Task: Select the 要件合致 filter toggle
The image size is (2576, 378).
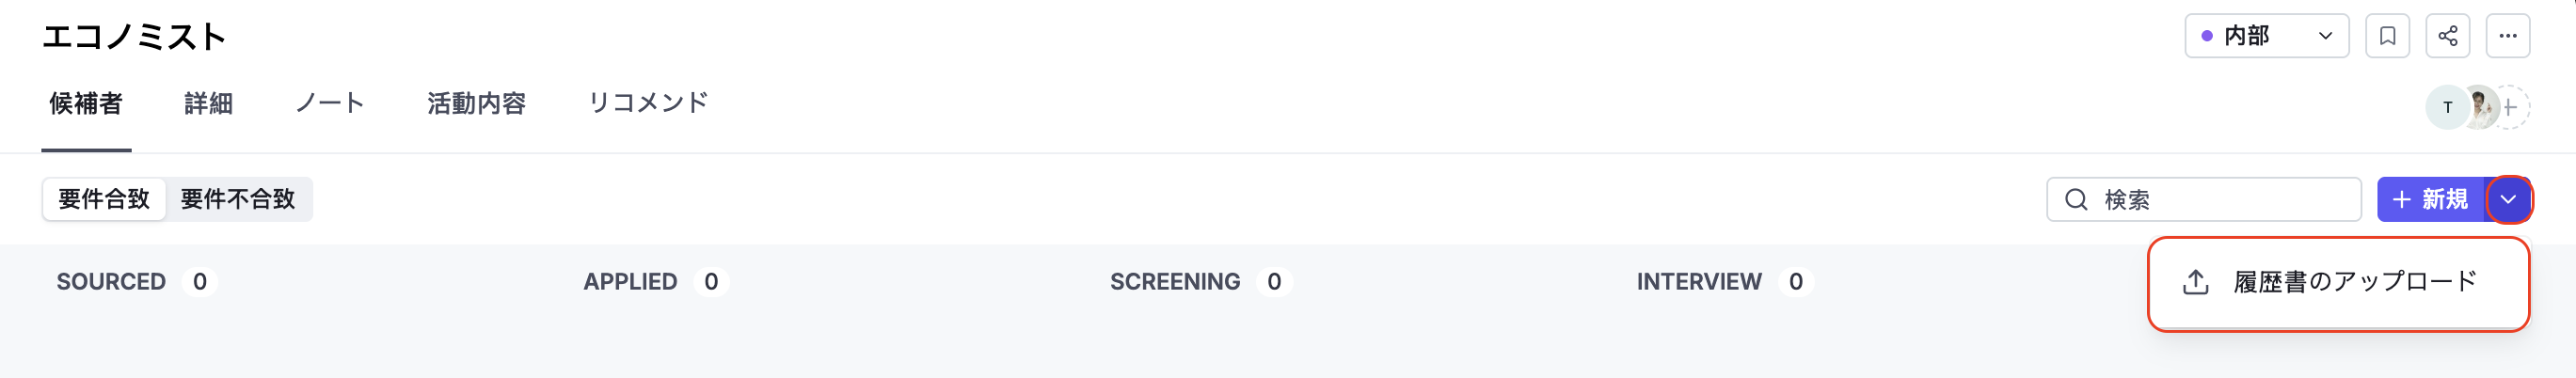Action: click(x=104, y=199)
